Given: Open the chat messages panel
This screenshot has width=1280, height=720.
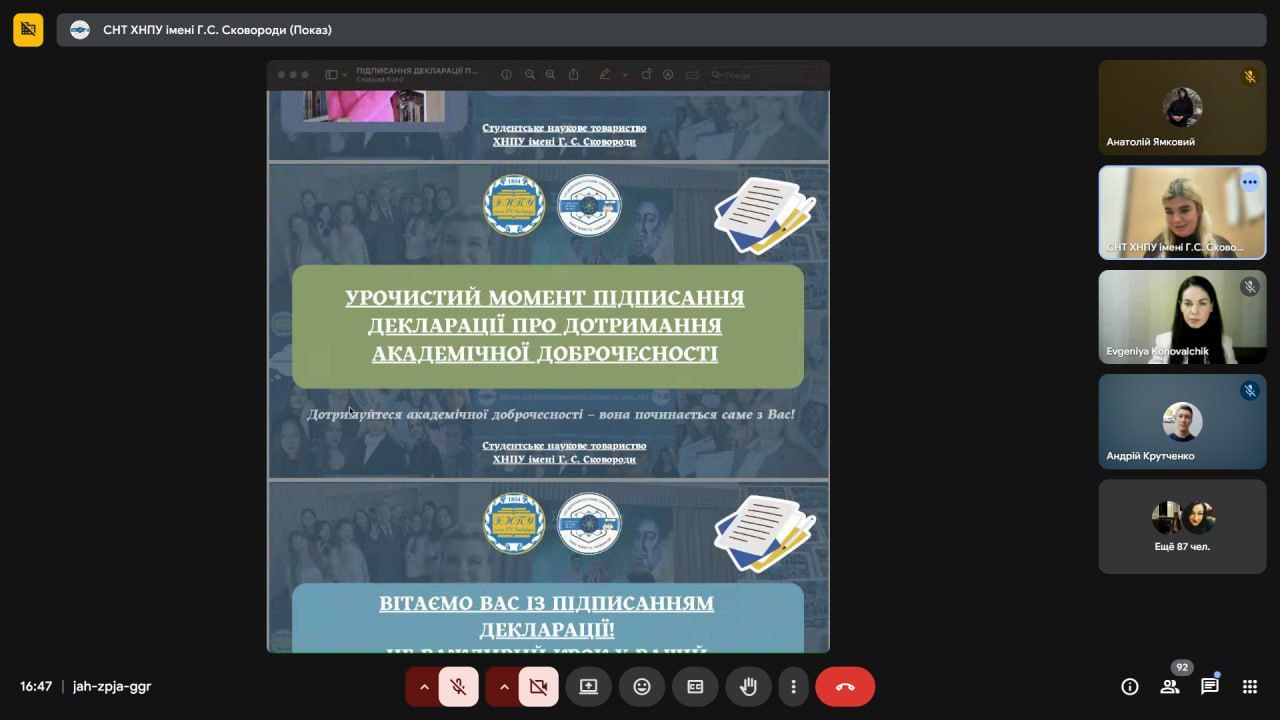Looking at the screenshot, I should tap(1209, 686).
